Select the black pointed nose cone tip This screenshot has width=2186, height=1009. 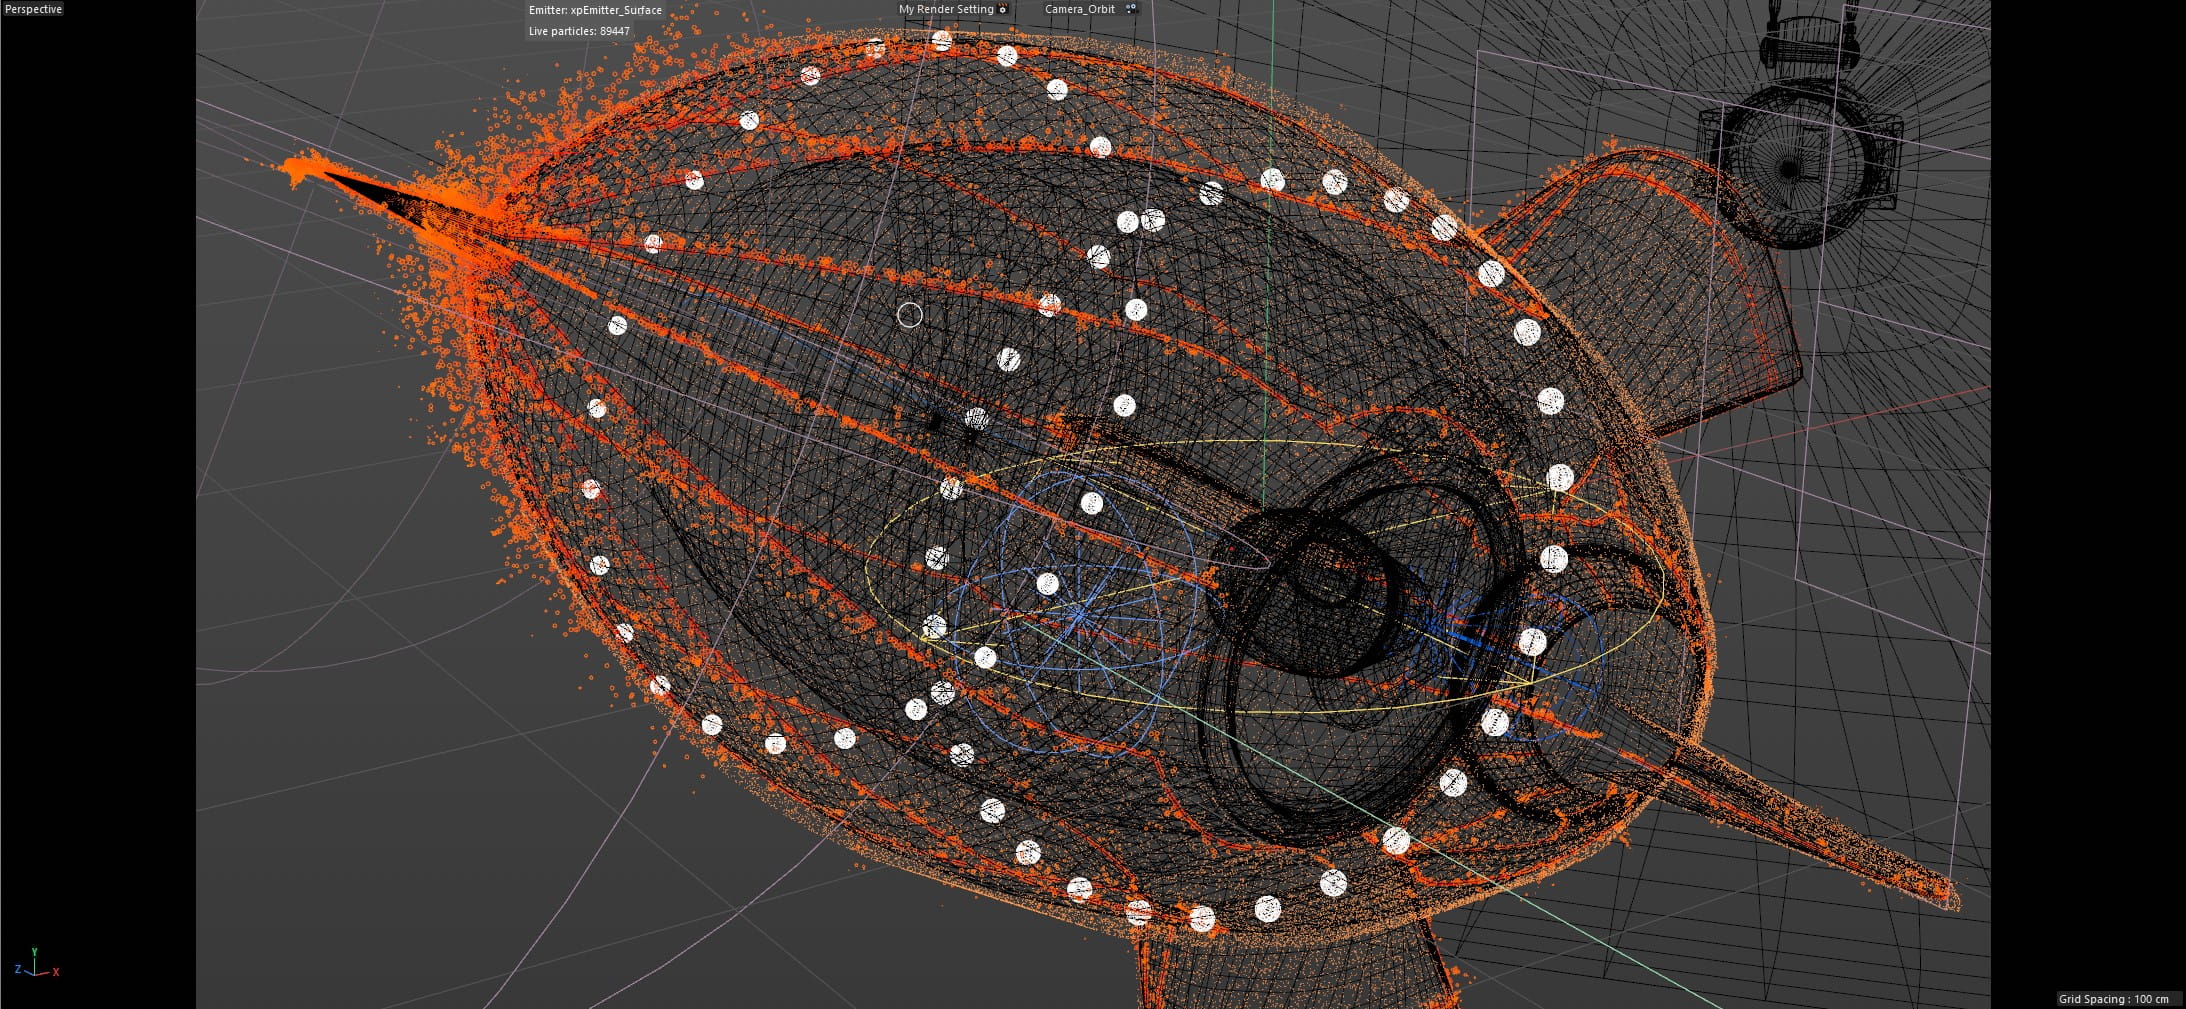[x=370, y=192]
